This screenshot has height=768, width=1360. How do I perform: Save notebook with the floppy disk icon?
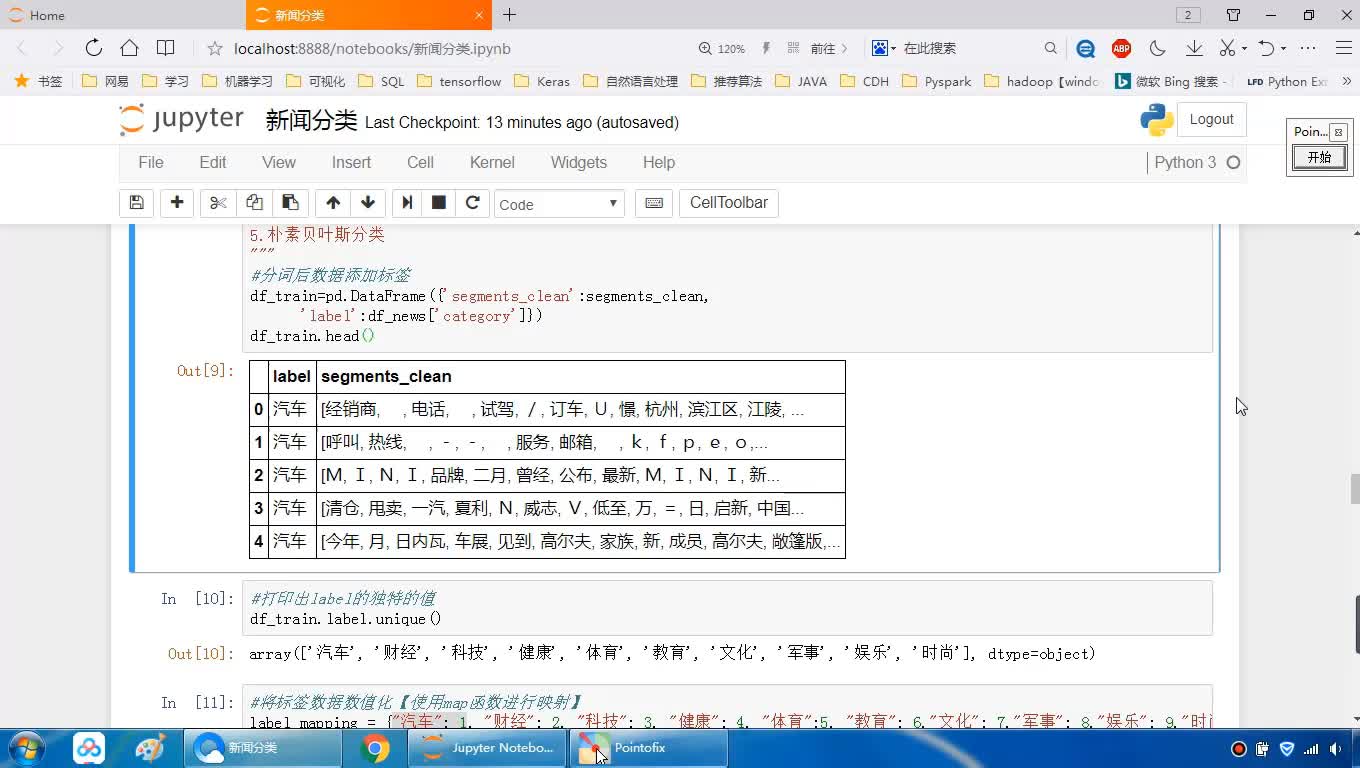point(136,203)
